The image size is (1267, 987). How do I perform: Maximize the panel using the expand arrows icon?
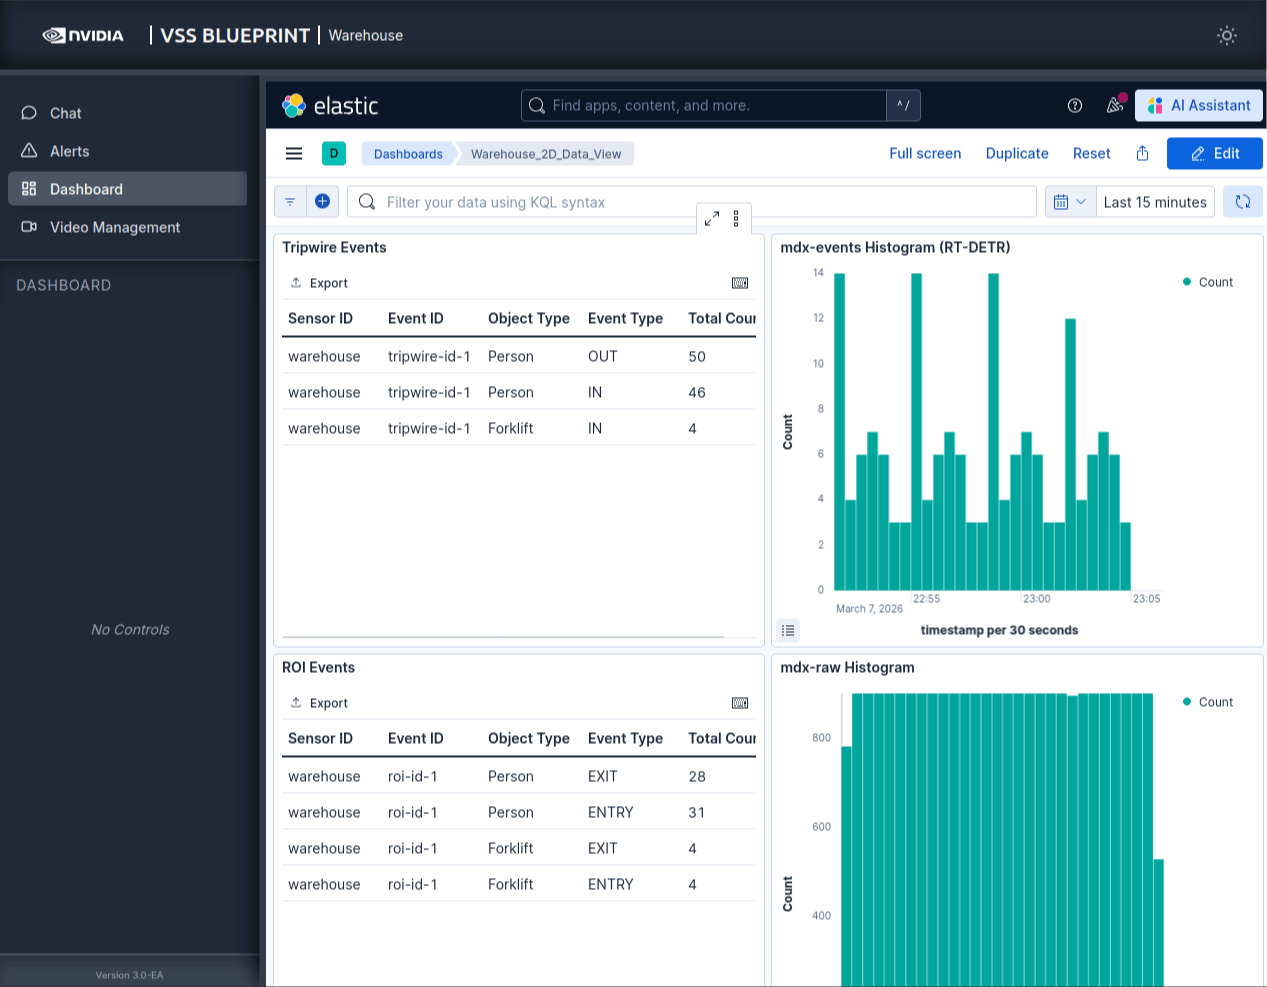(x=712, y=218)
